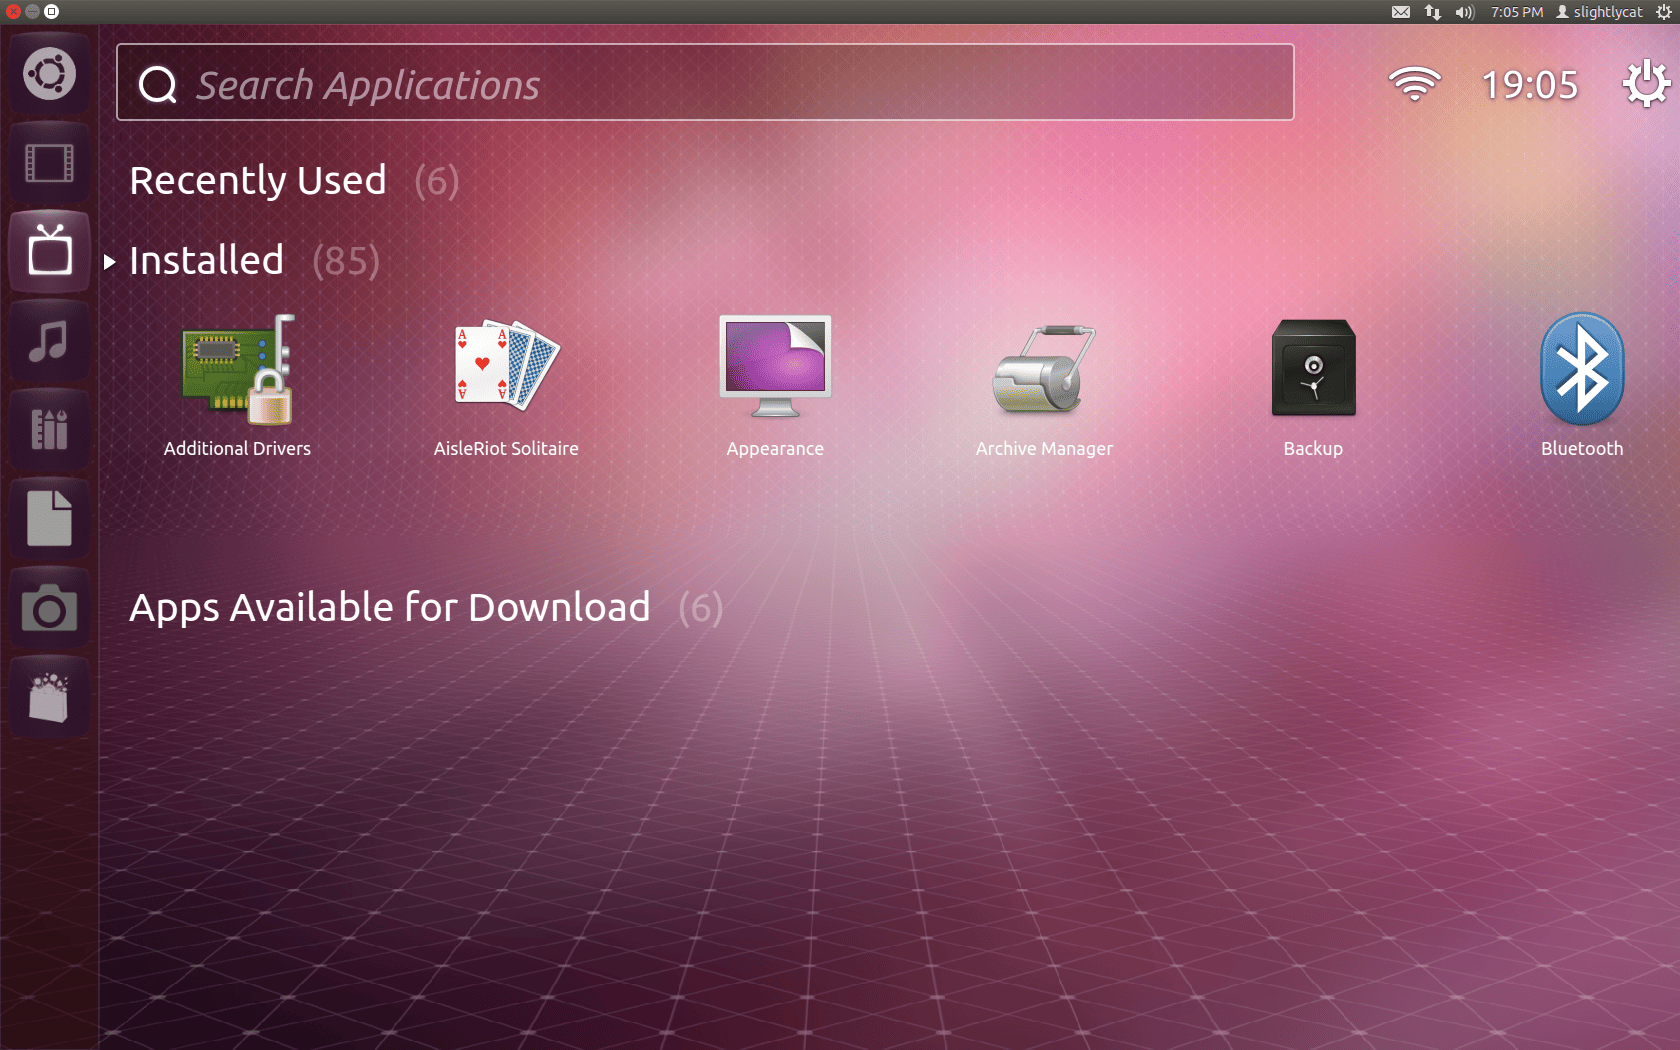Open the Ubuntu dash home icon
Viewport: 1680px width, 1050px height.
[x=49, y=73]
